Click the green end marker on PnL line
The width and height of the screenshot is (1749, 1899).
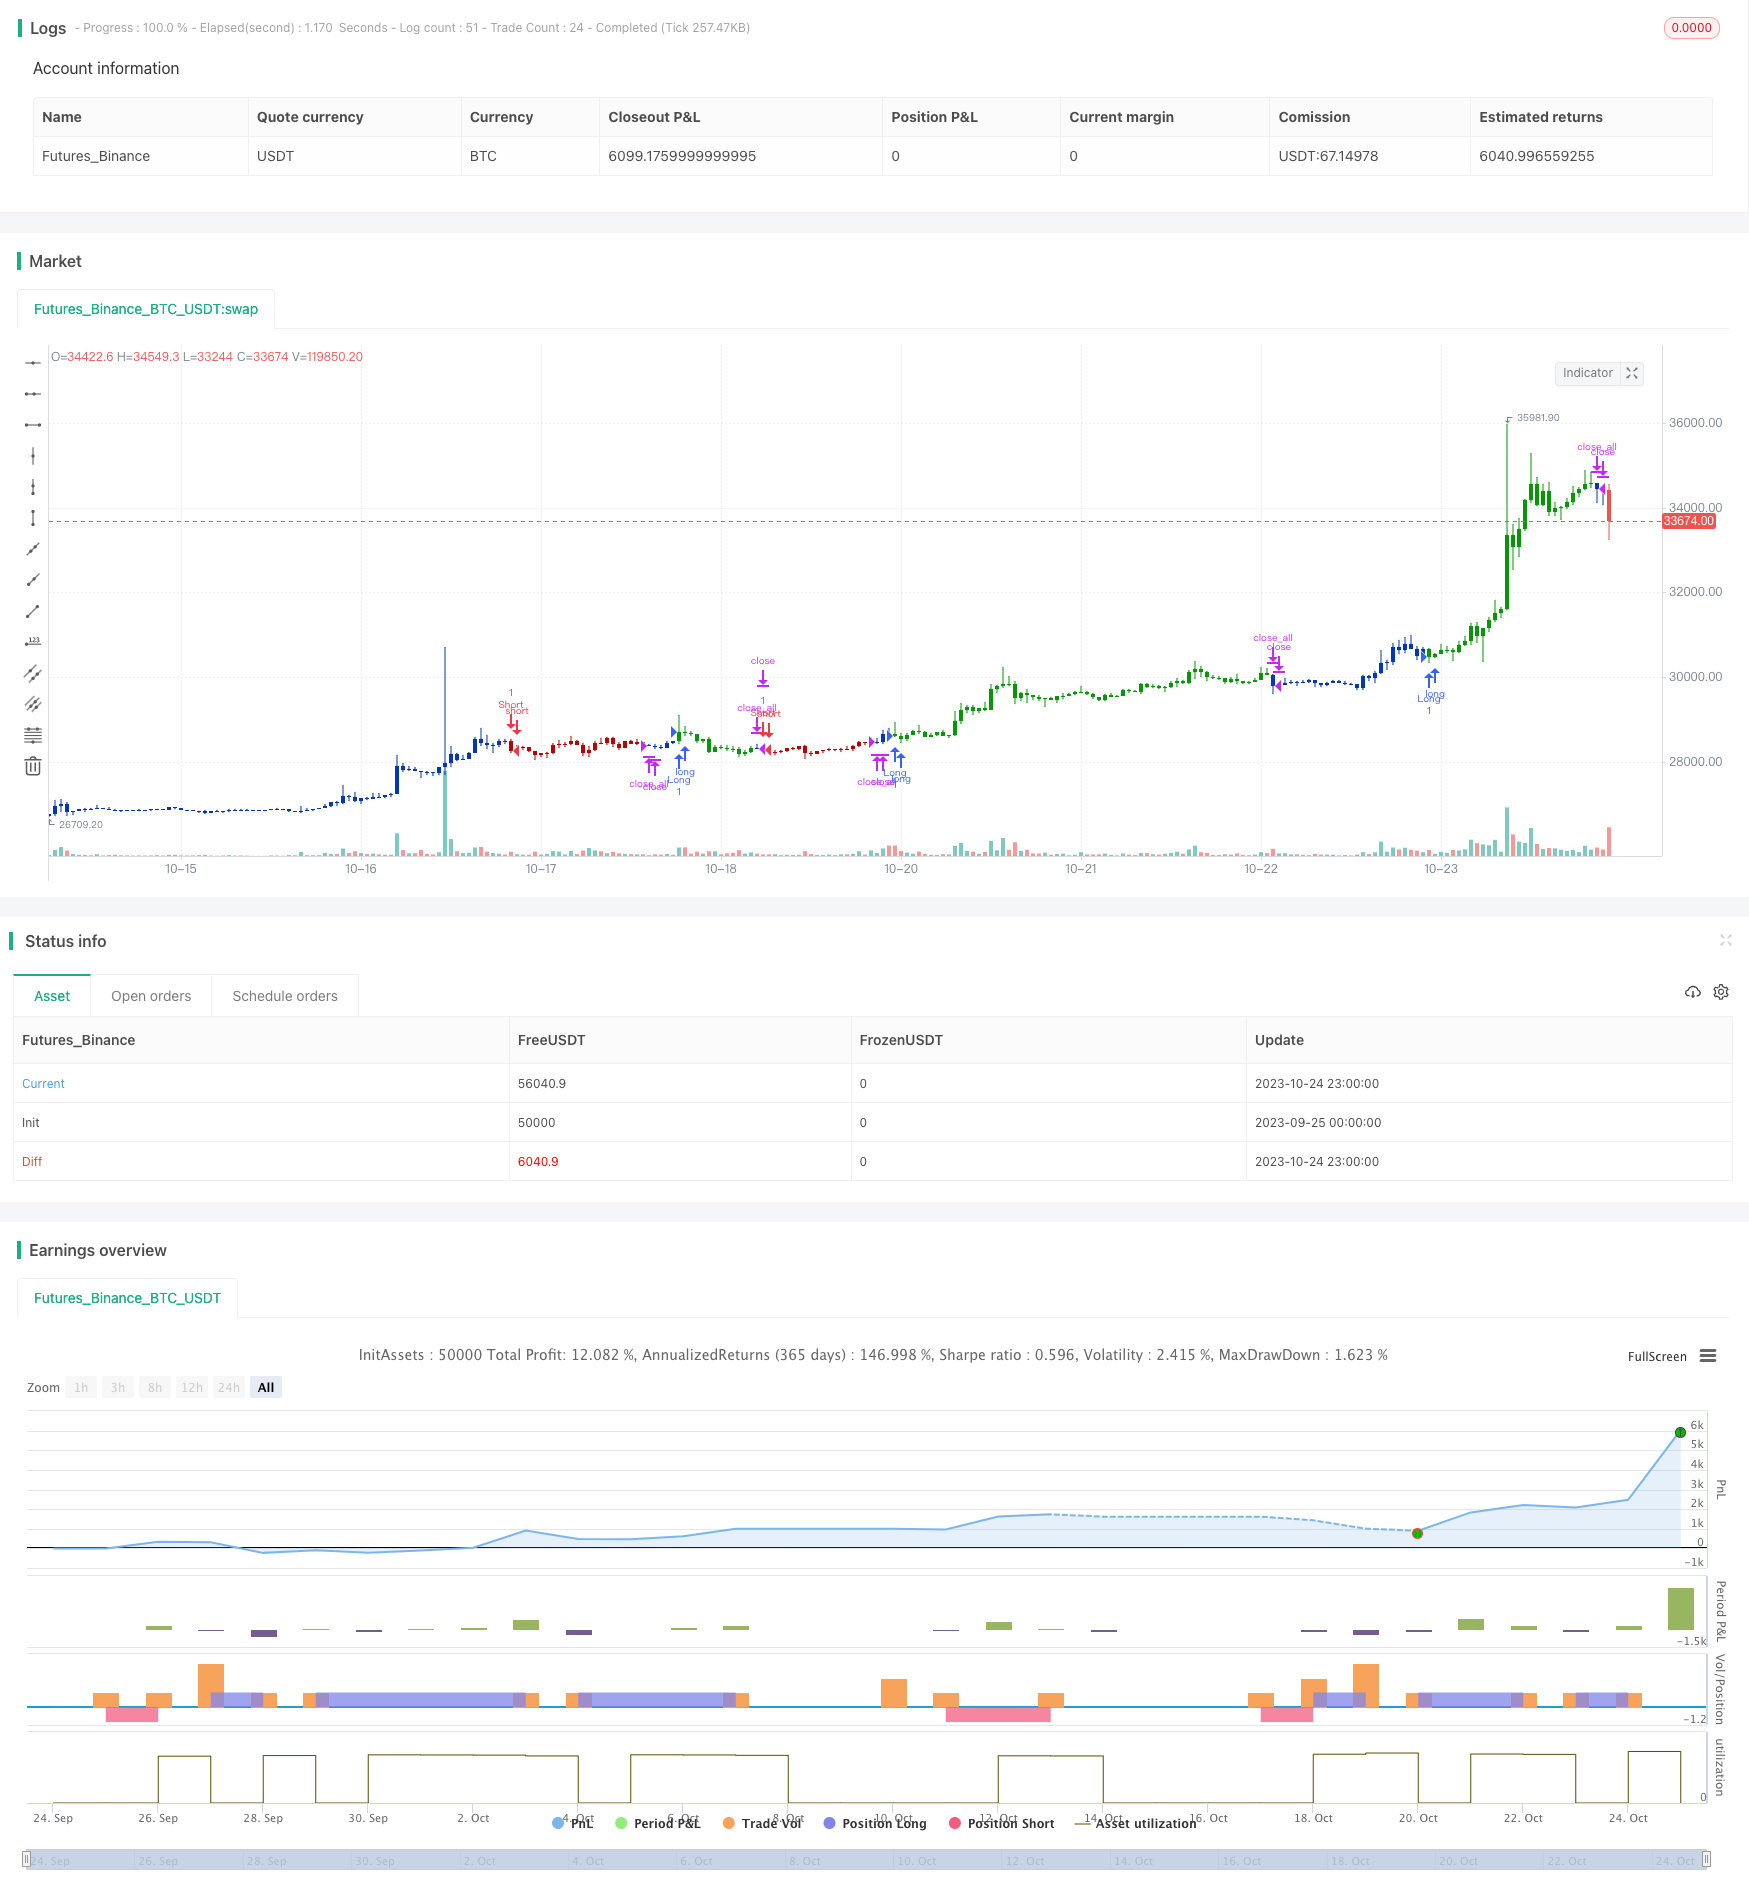coord(1680,1433)
